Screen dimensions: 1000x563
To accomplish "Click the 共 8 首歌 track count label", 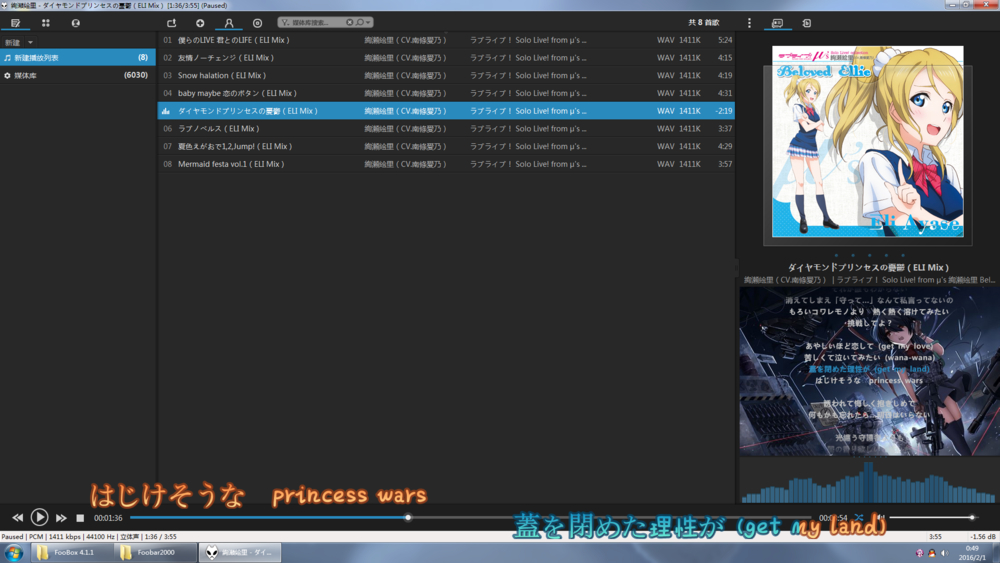I will [703, 22].
